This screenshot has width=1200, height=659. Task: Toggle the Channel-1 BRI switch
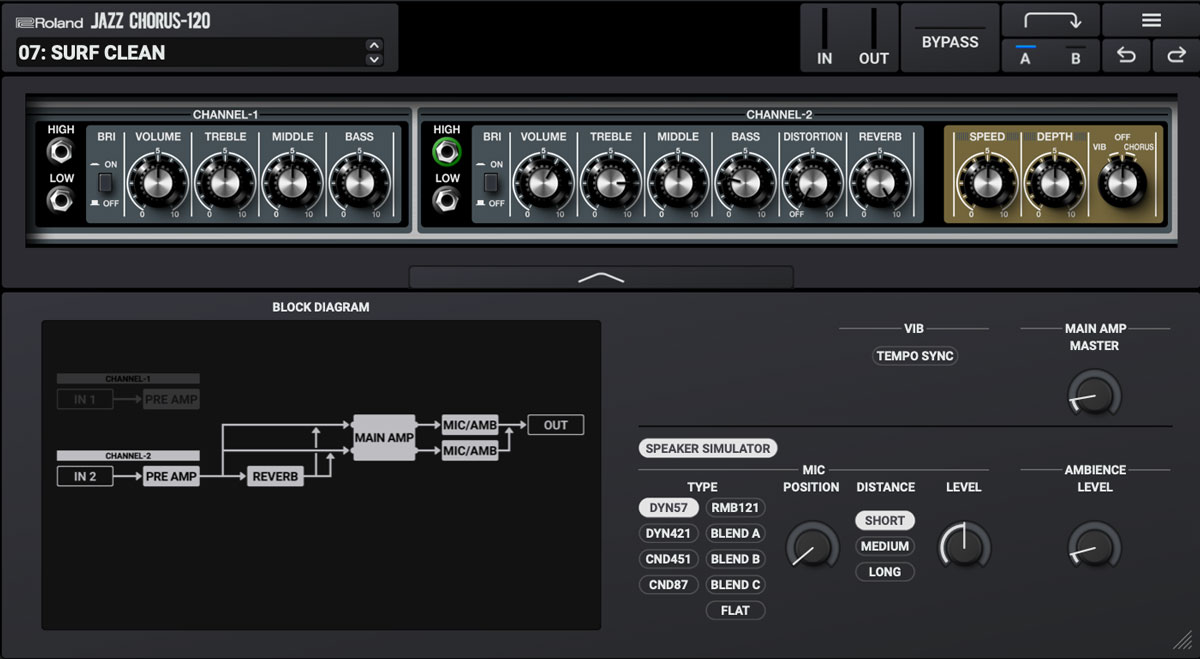(x=106, y=183)
